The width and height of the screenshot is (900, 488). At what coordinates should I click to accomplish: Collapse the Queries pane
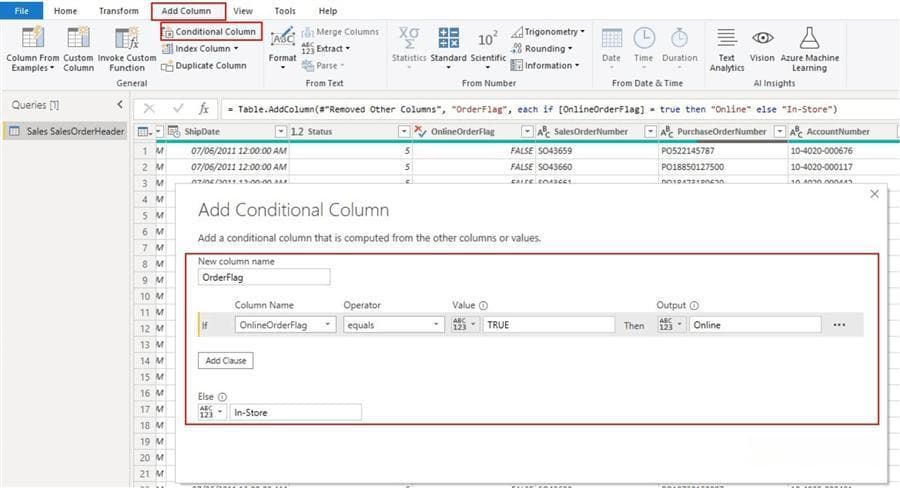click(x=120, y=104)
